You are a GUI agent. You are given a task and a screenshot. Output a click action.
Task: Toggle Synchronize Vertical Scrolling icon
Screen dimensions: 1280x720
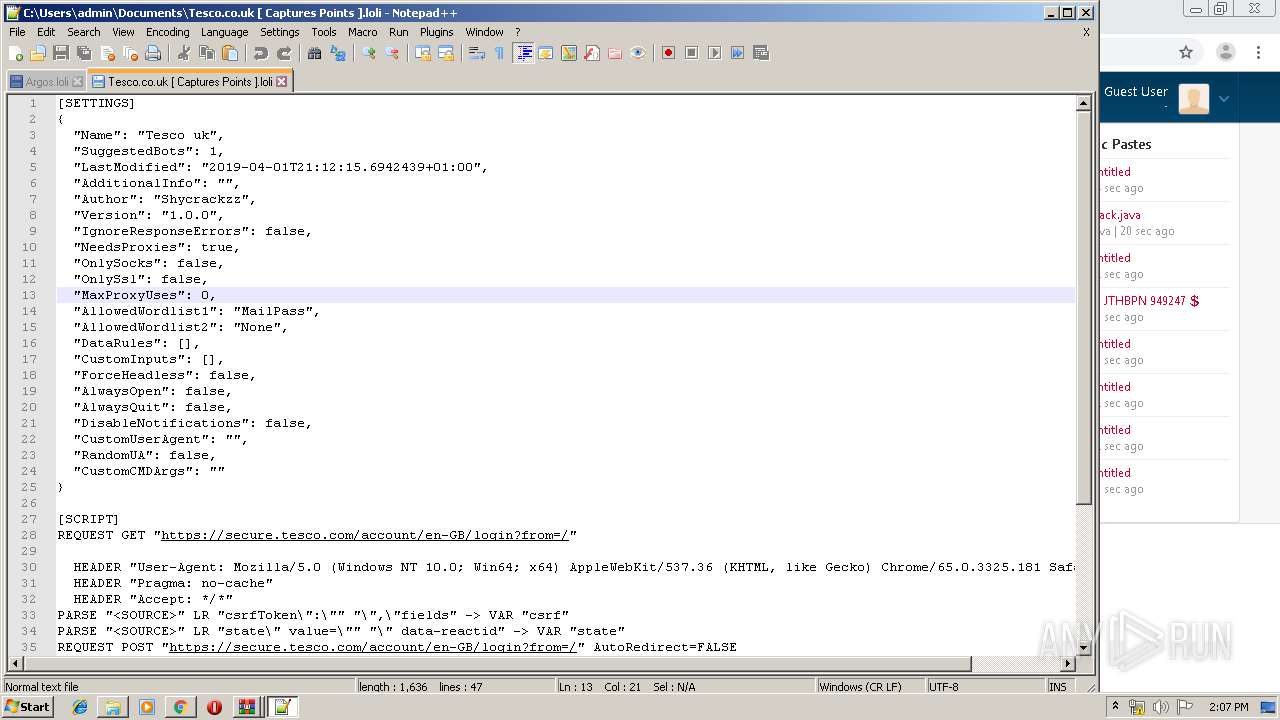click(423, 53)
